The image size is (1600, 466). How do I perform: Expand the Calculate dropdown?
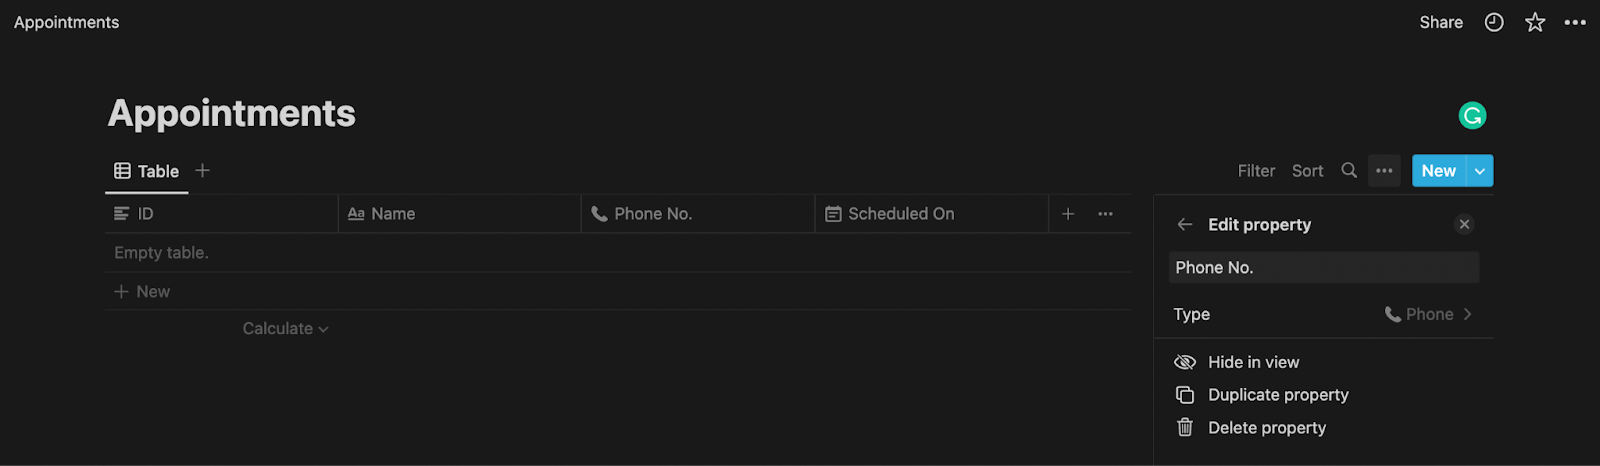285,329
